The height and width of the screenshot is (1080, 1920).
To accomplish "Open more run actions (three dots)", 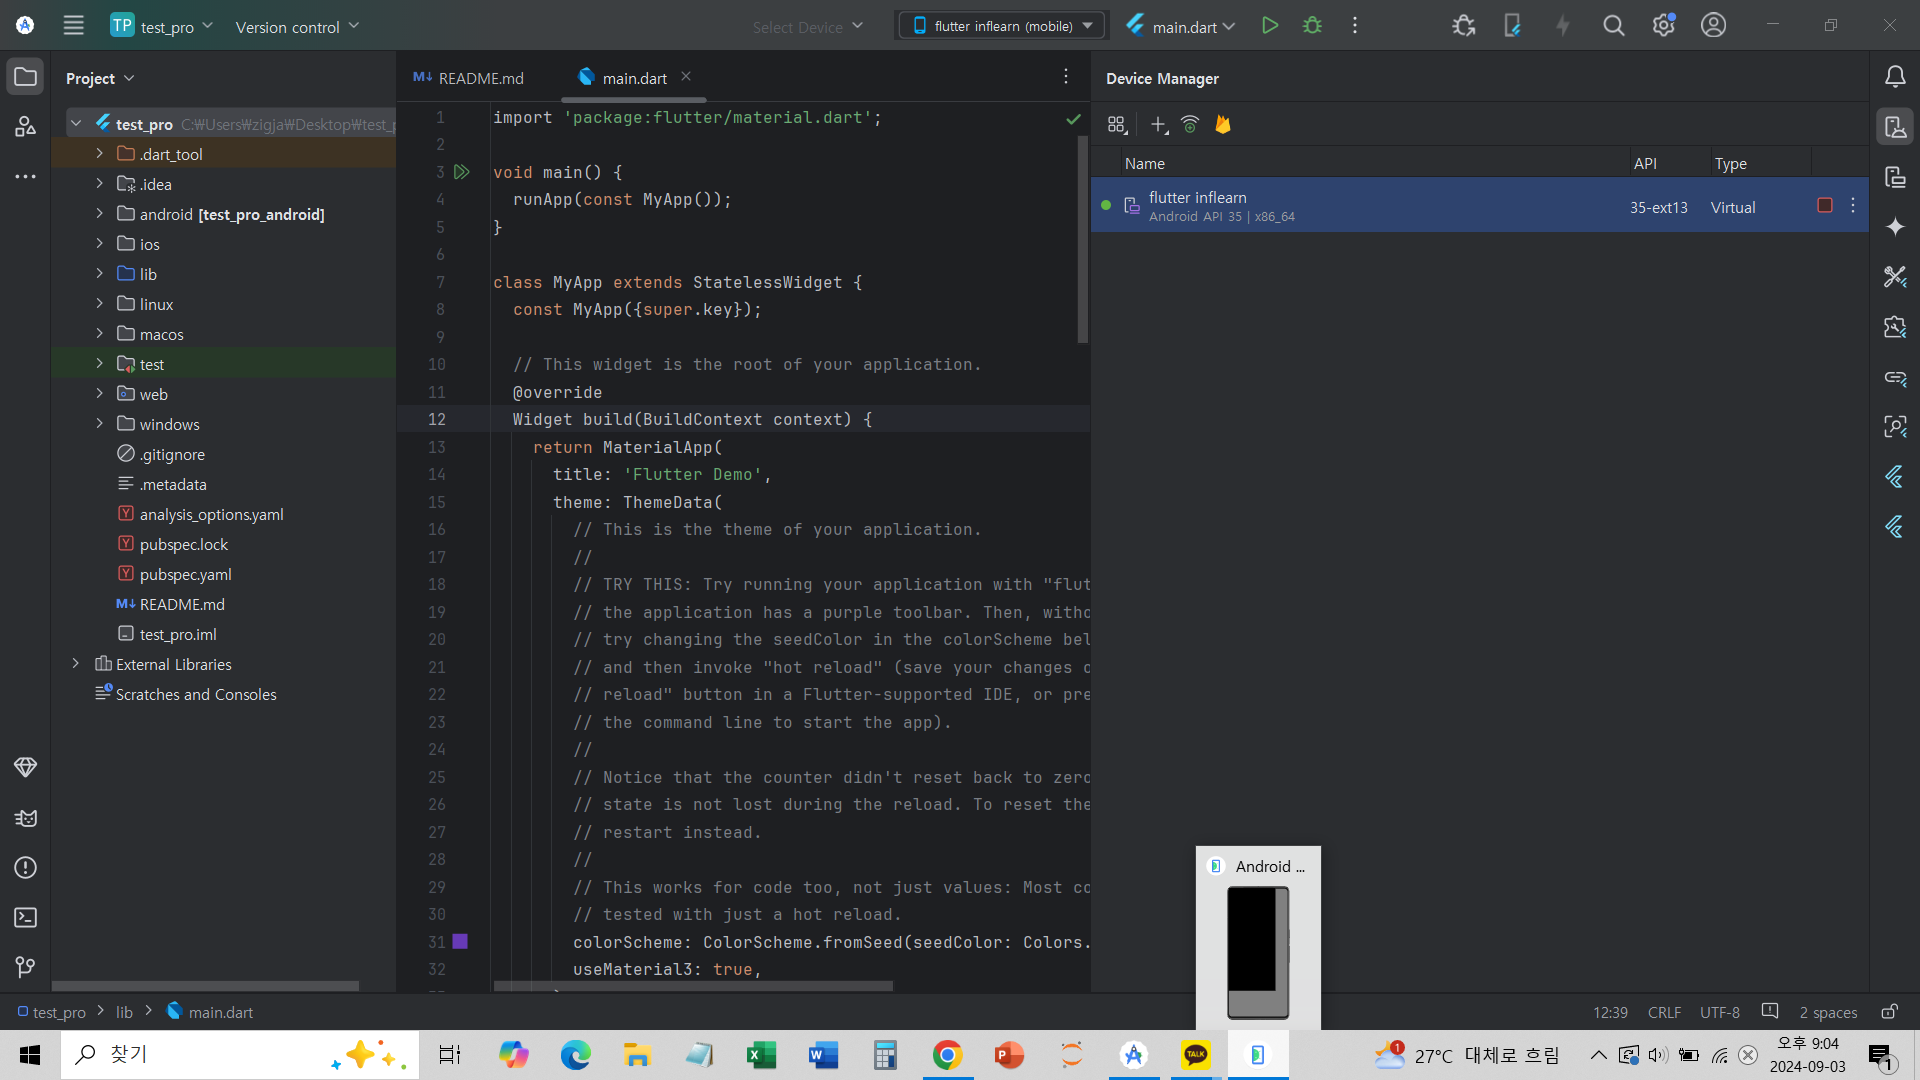I will [x=1355, y=26].
